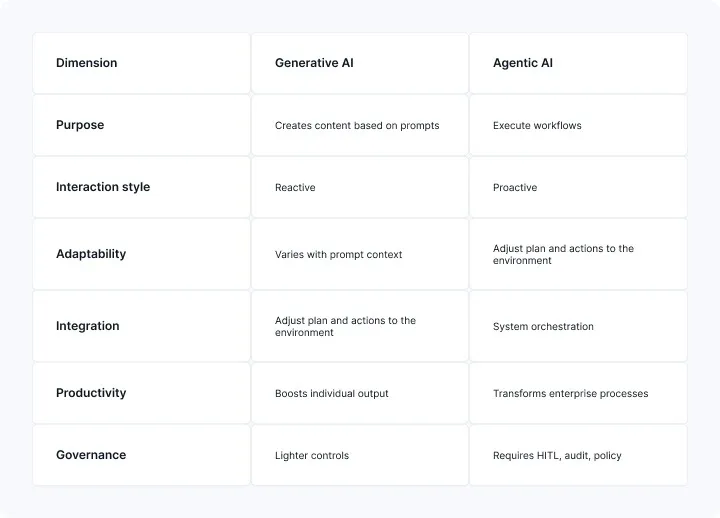The height and width of the screenshot is (518, 720).
Task: Select the 'Execute workflows' cell
Action: tap(578, 125)
